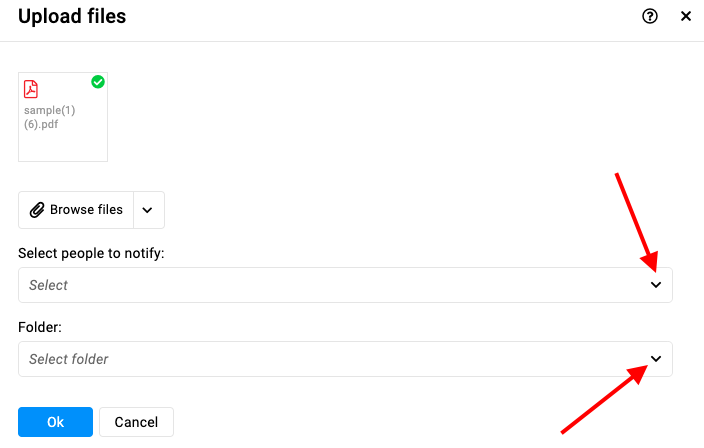Focus the Select folder field
Viewport: 704px width, 448px height.
[x=345, y=359]
